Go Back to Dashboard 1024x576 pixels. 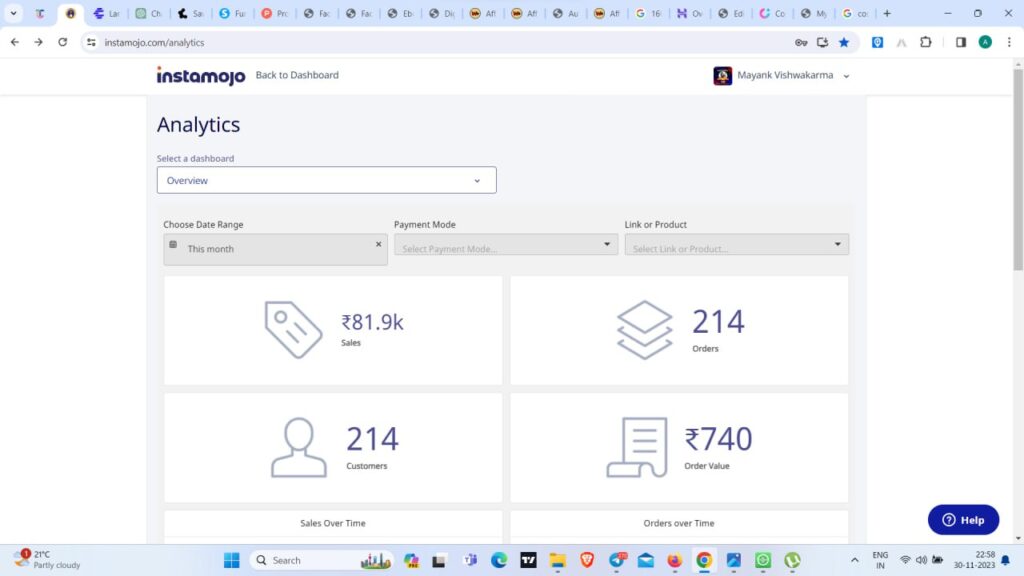[297, 75]
